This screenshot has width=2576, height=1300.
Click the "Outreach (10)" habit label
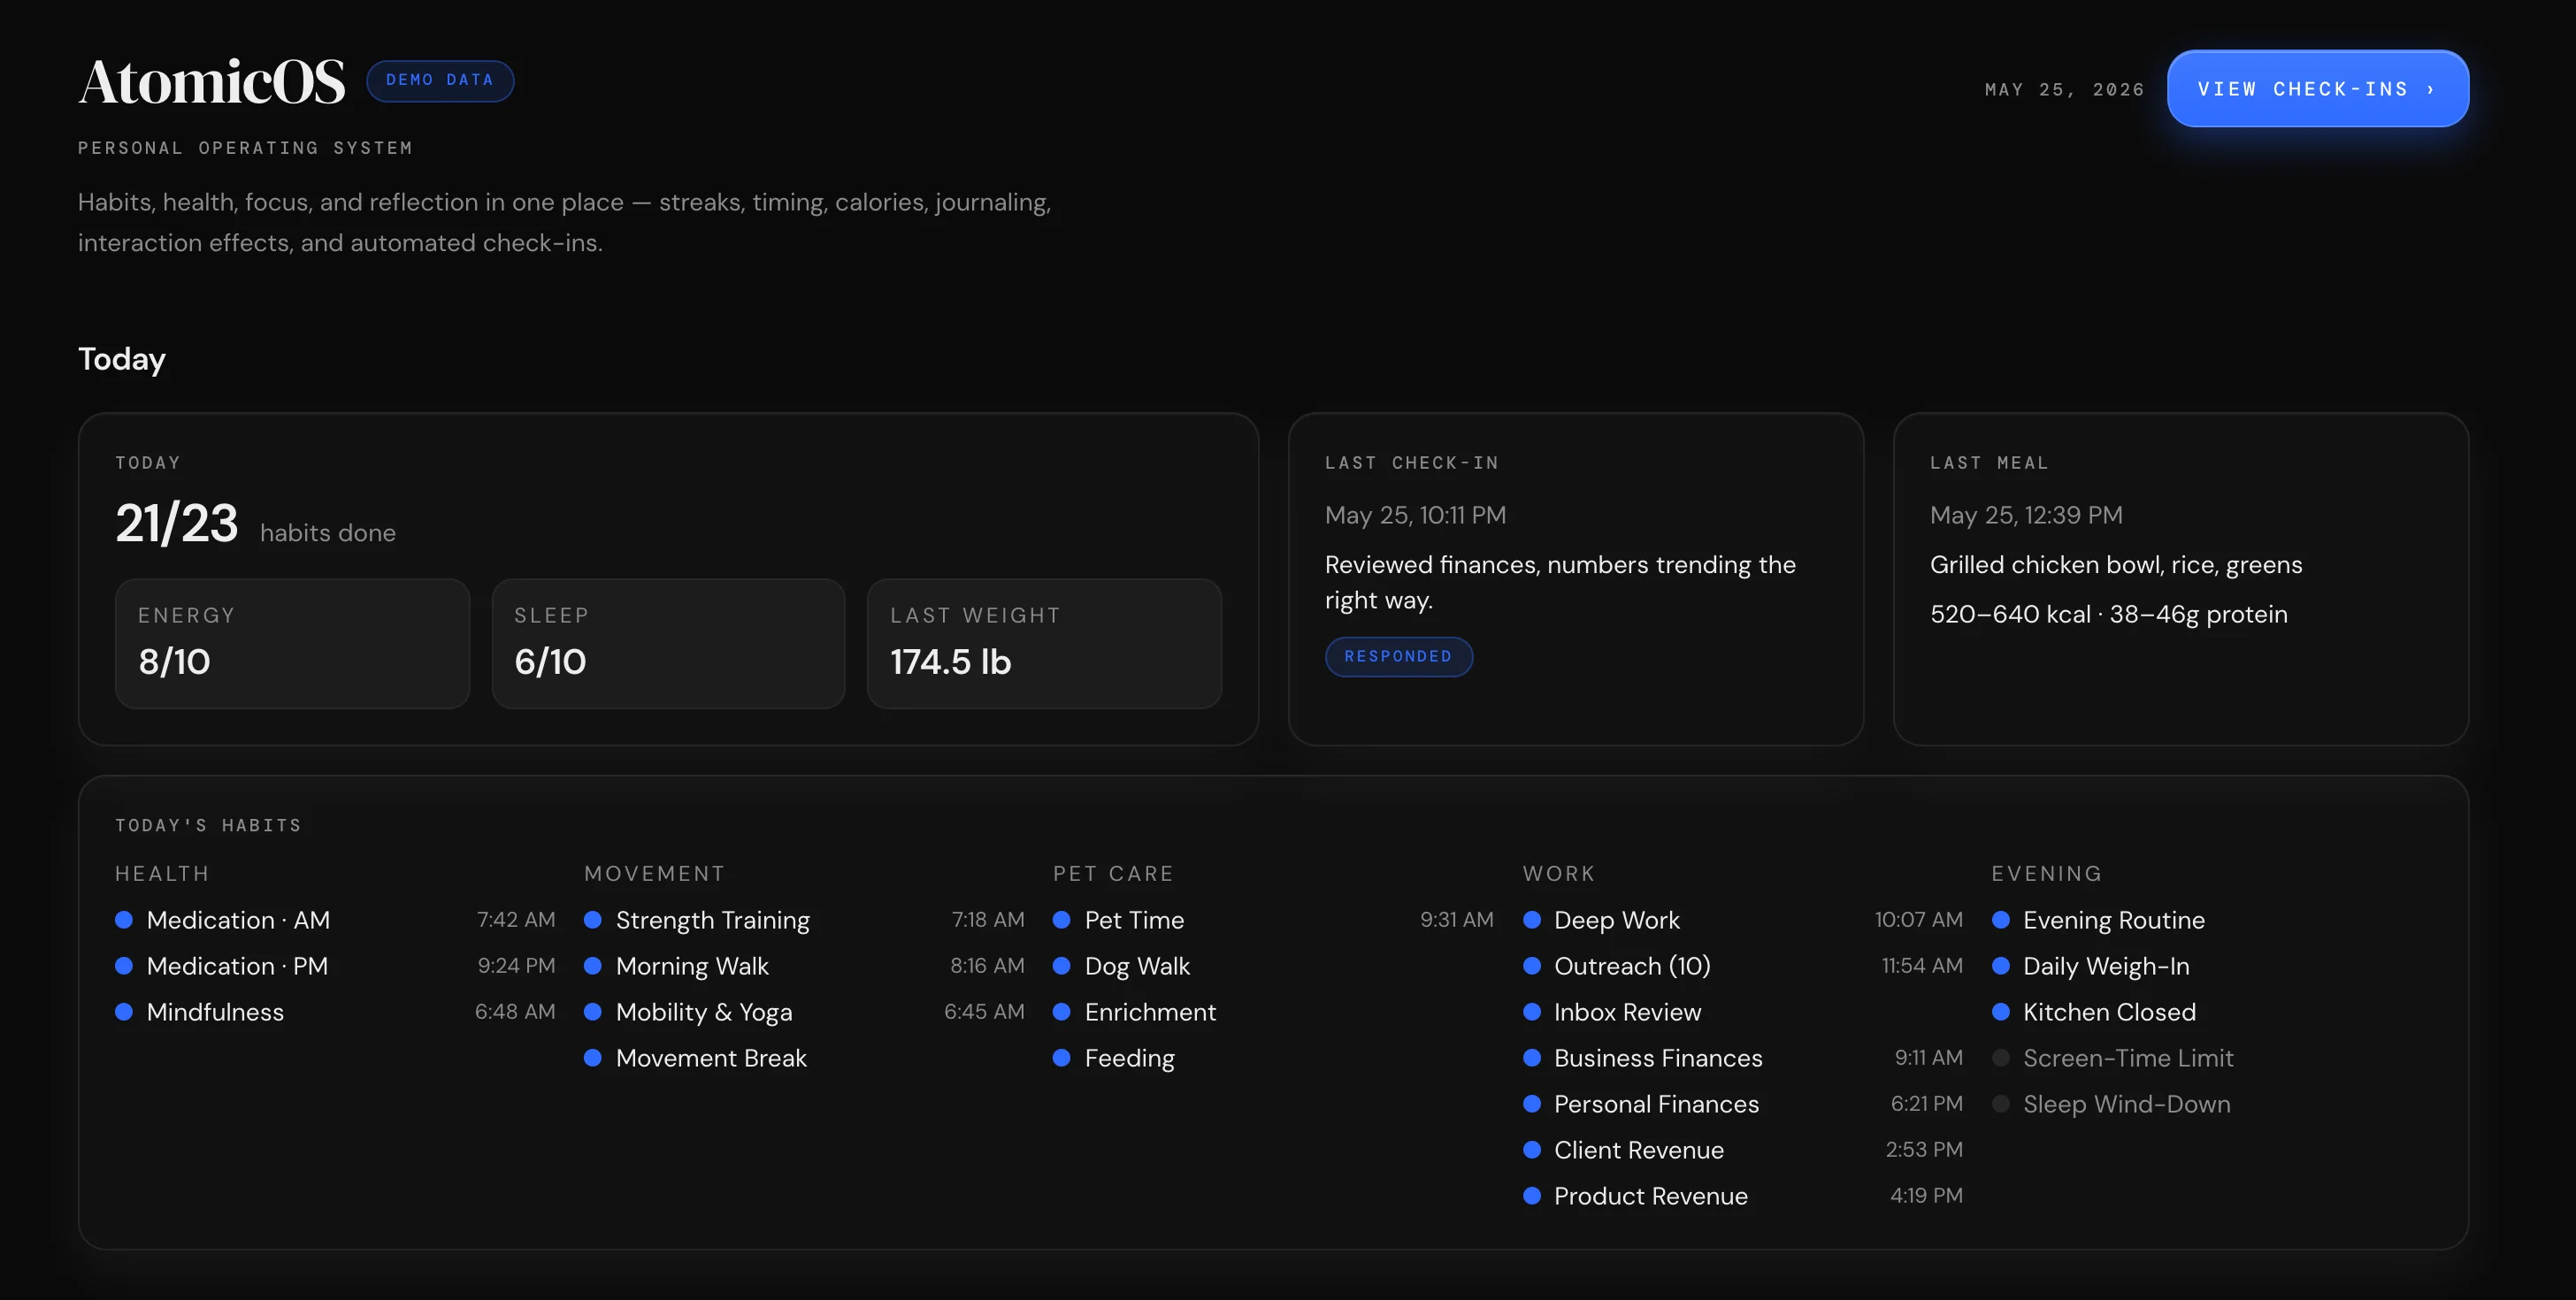[x=1632, y=967]
